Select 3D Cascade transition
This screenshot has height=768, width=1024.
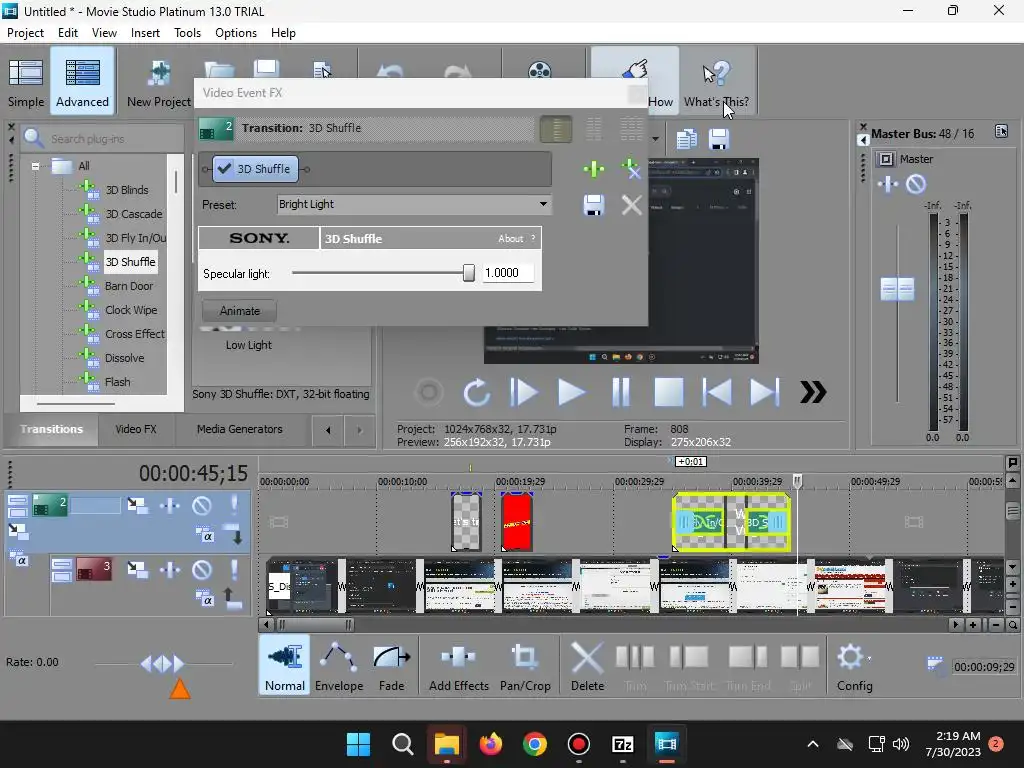point(134,214)
